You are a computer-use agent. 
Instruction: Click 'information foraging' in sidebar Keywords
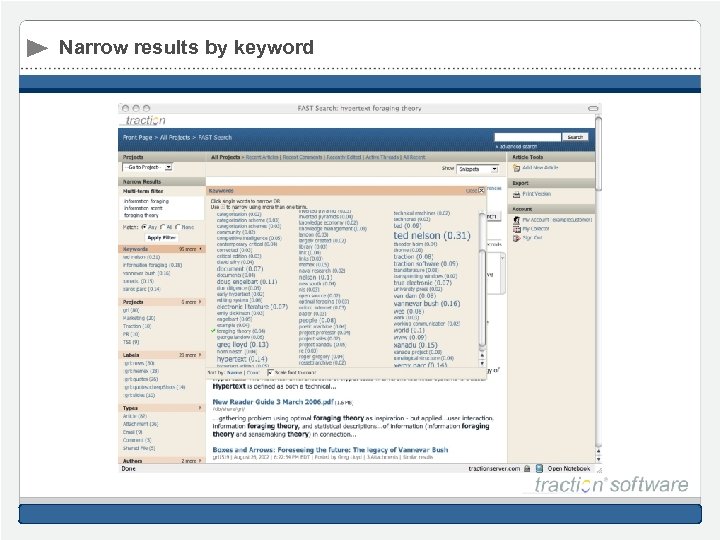pos(152,265)
